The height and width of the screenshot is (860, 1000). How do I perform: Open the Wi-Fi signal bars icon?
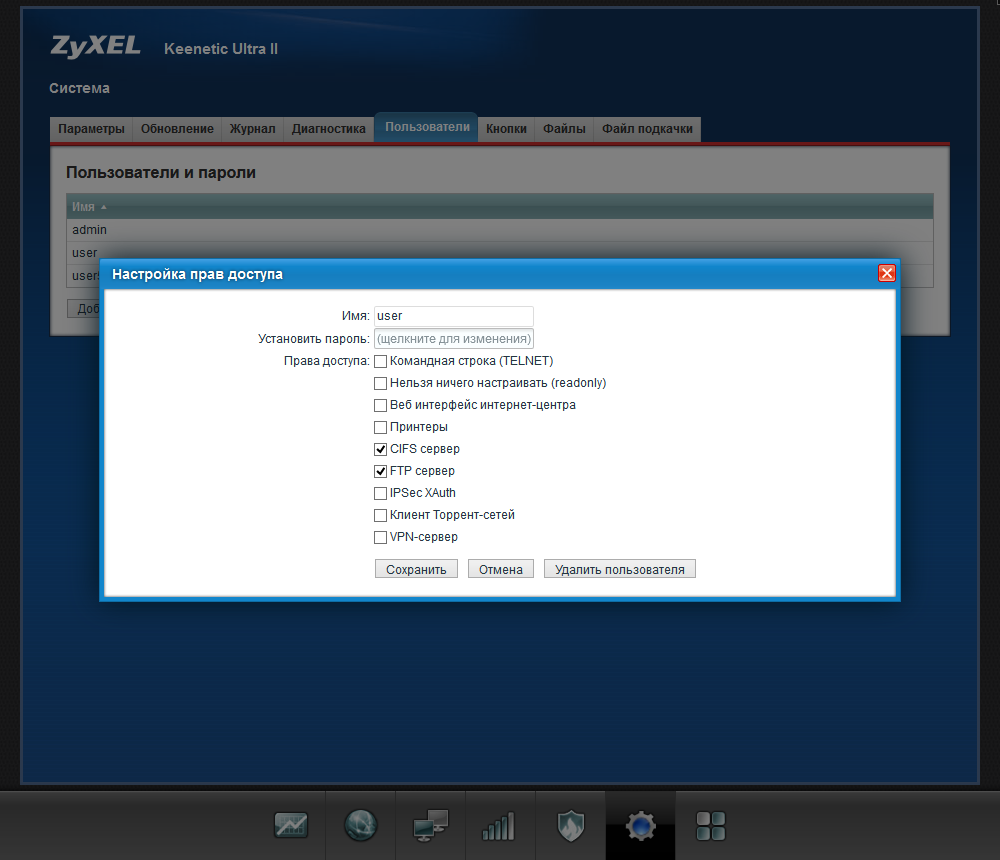click(499, 826)
